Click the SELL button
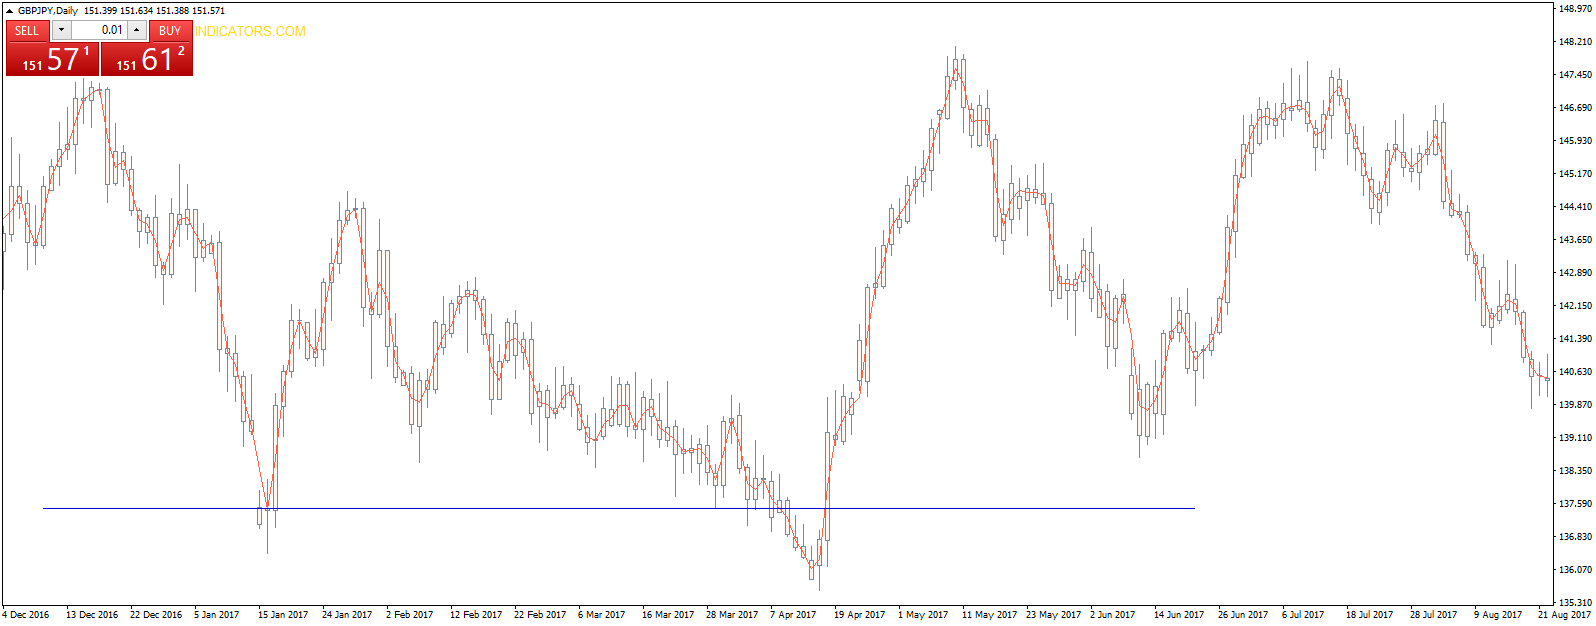Image resolution: width=1596 pixels, height=626 pixels. pos(27,30)
